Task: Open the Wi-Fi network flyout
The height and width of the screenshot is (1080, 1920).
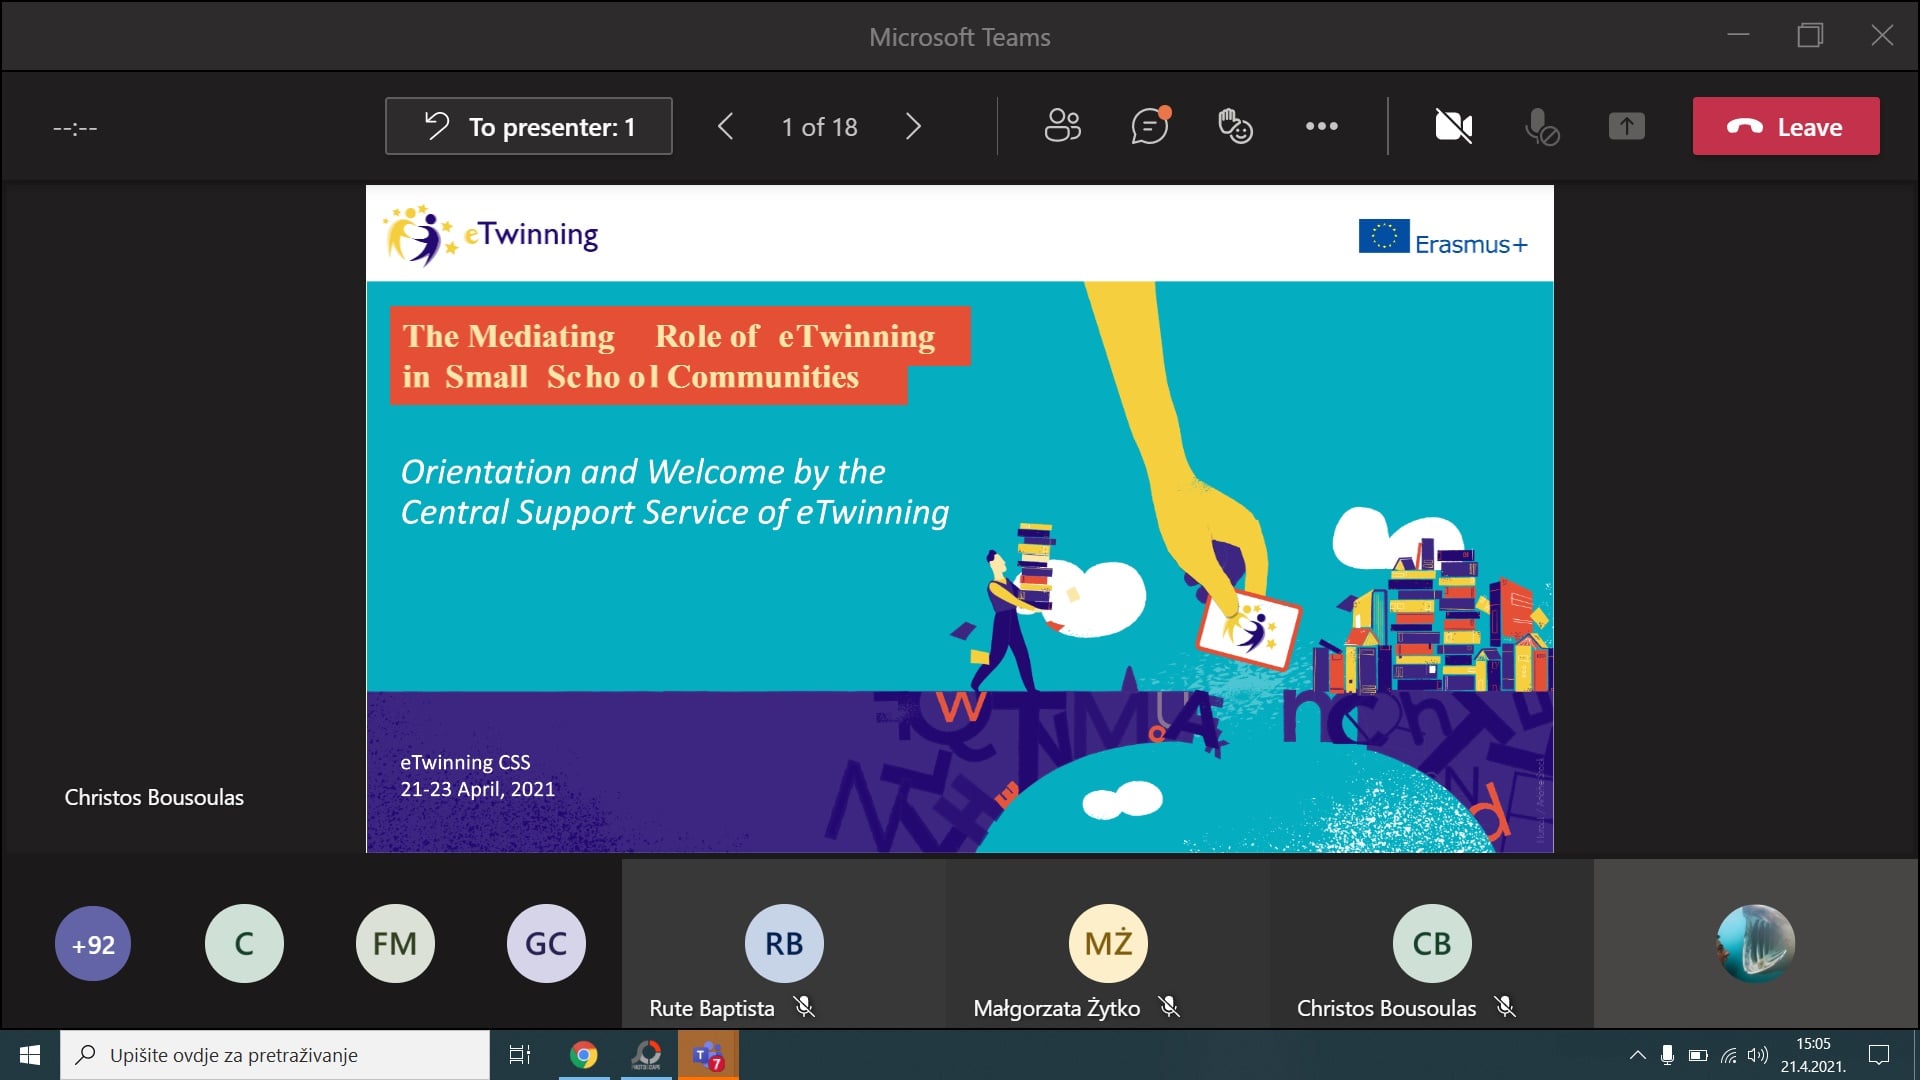Action: click(1728, 1055)
